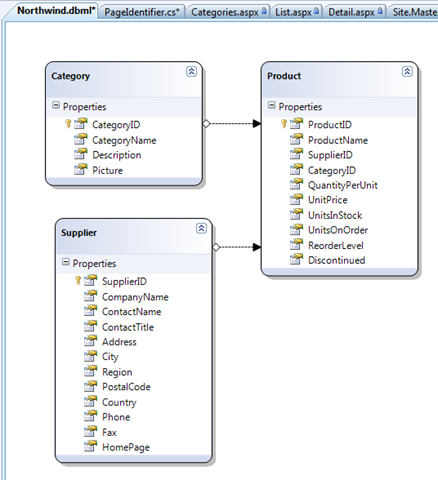Click the Country property icon
Viewport: 438px width, 480px height.
90,402
